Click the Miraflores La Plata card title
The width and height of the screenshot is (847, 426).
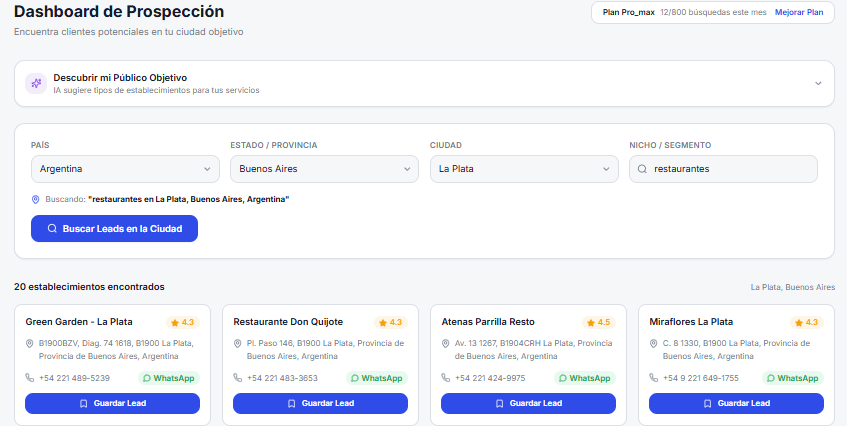pos(691,322)
